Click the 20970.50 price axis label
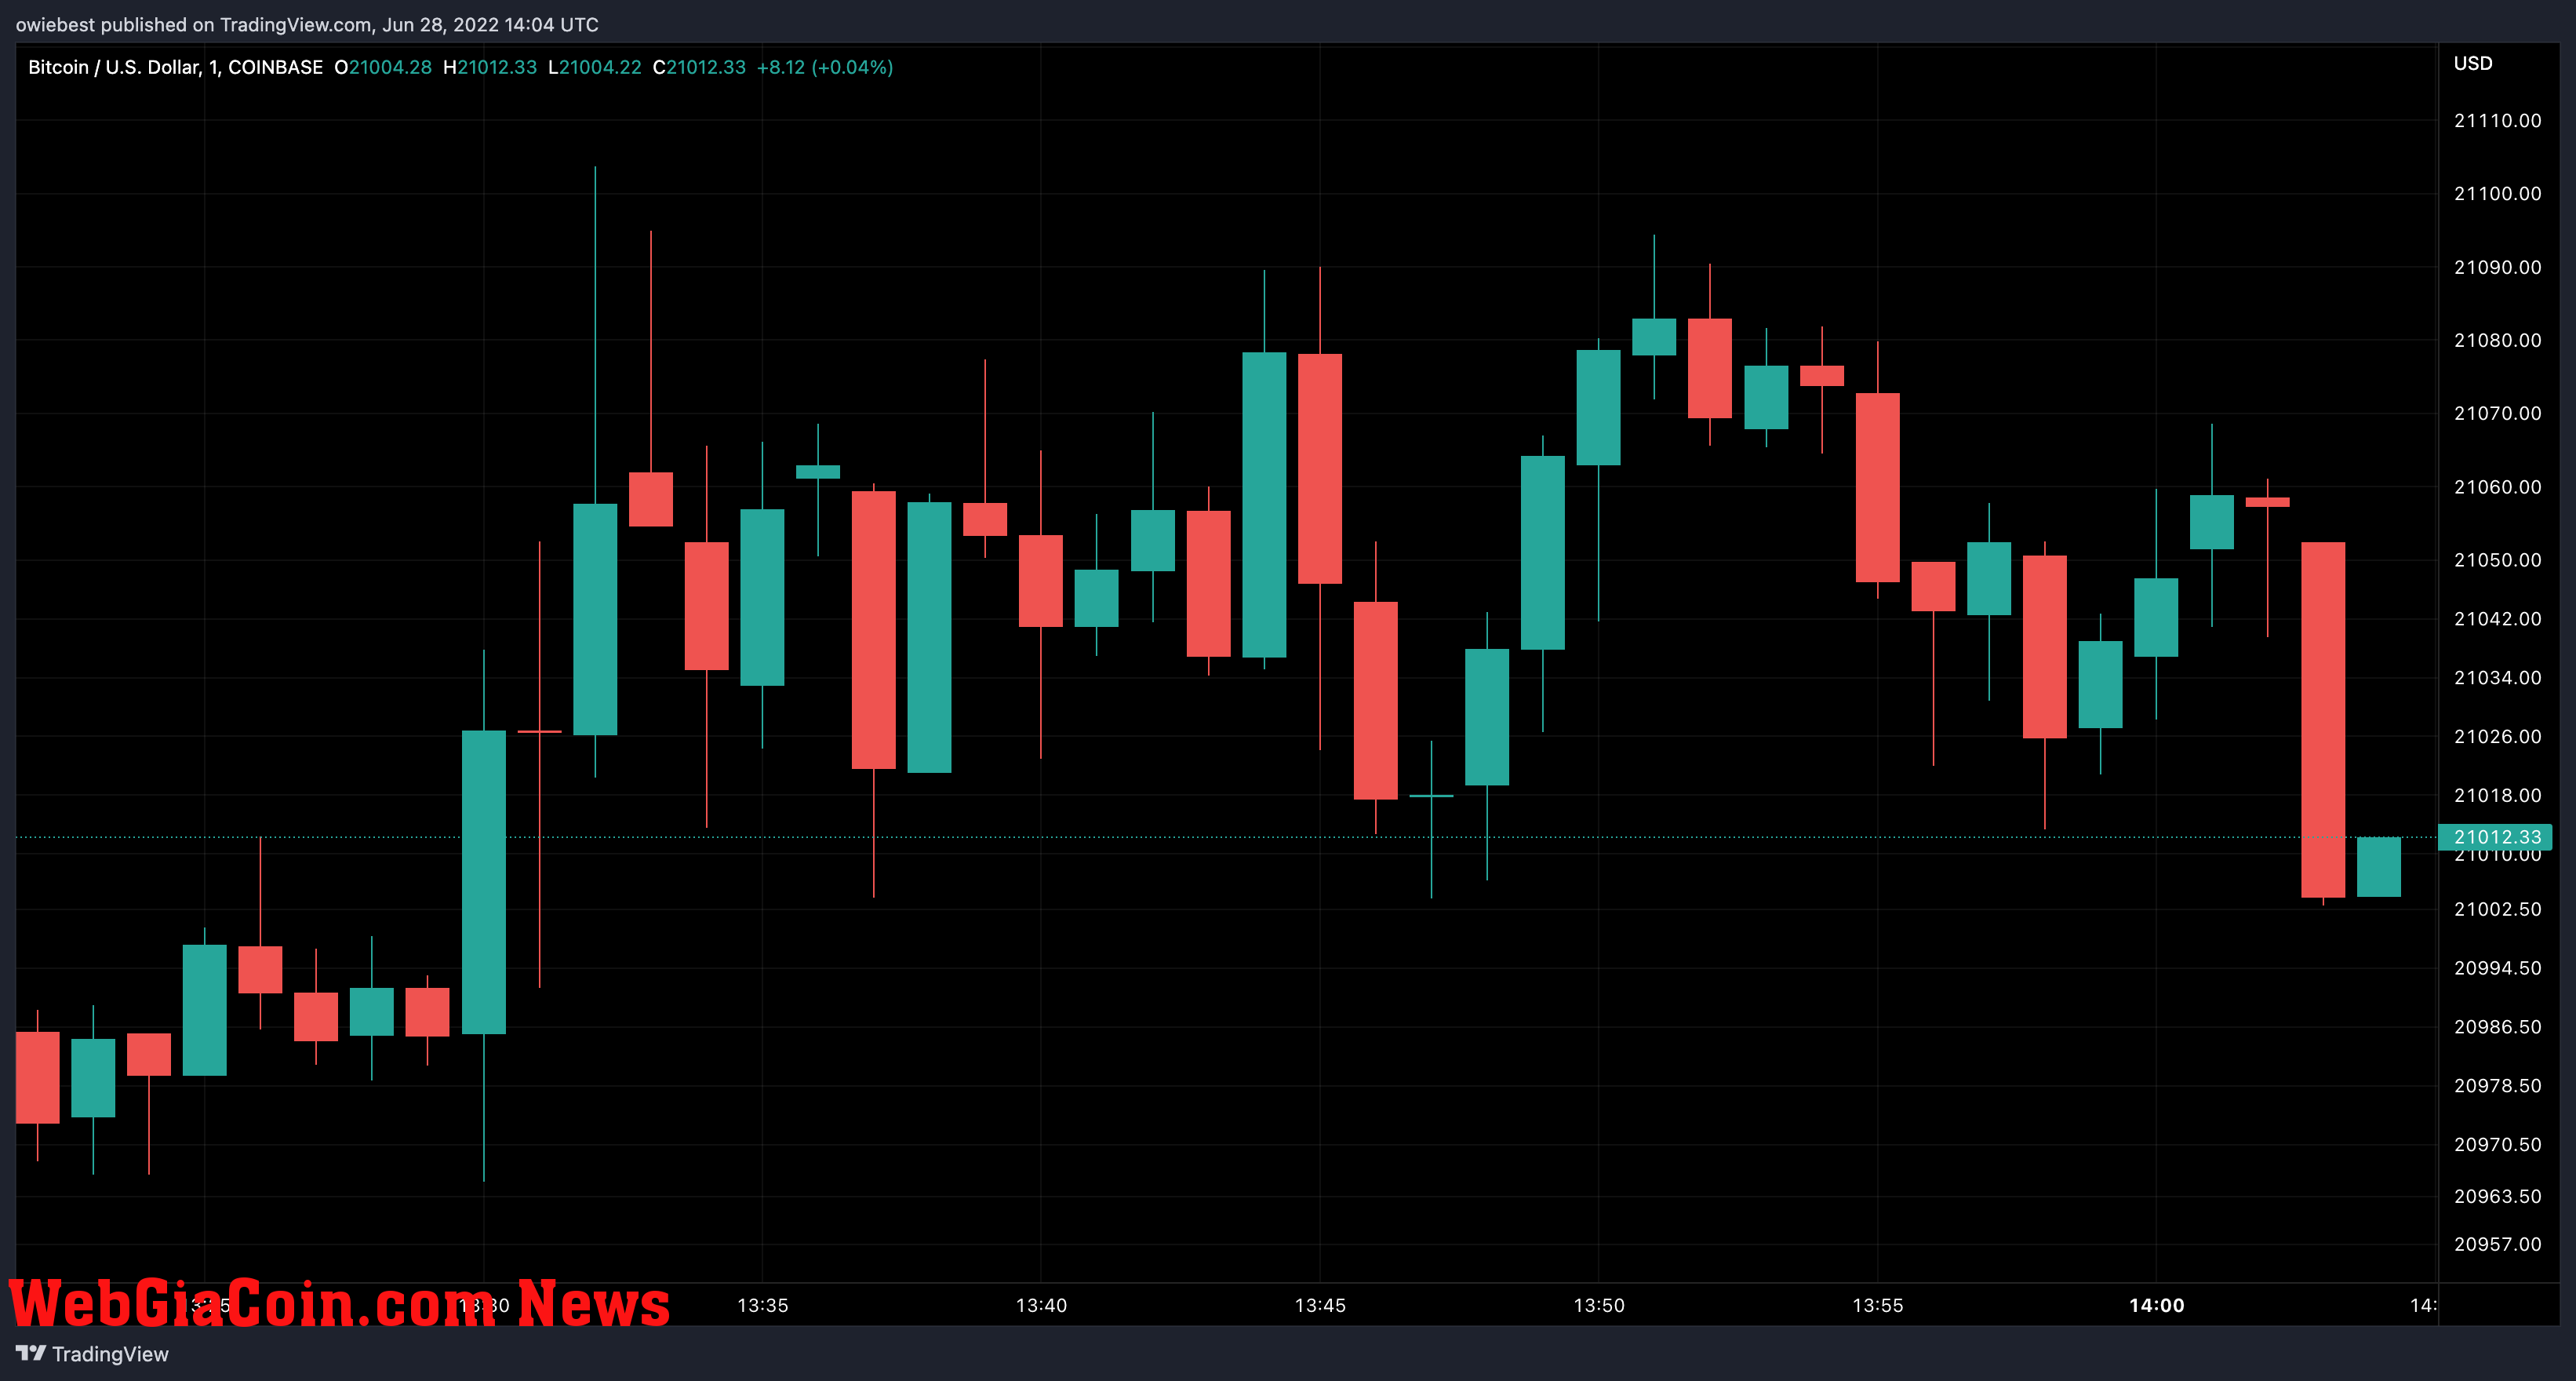 click(2497, 1144)
